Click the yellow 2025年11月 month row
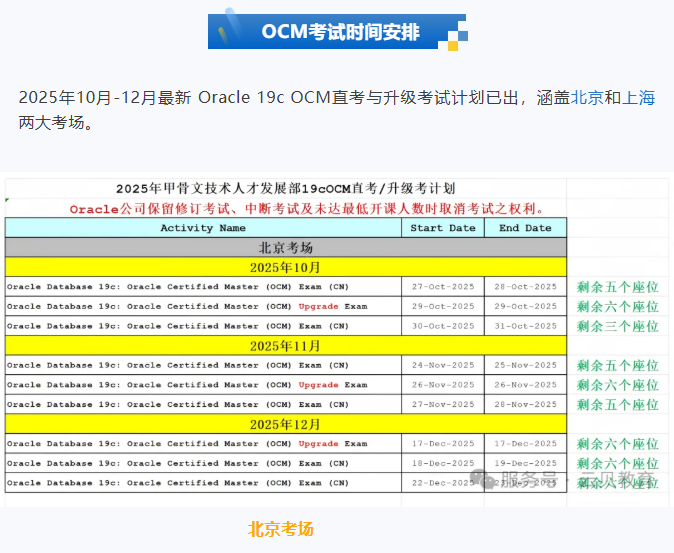Viewport: 674px width, 553px height. (286, 346)
